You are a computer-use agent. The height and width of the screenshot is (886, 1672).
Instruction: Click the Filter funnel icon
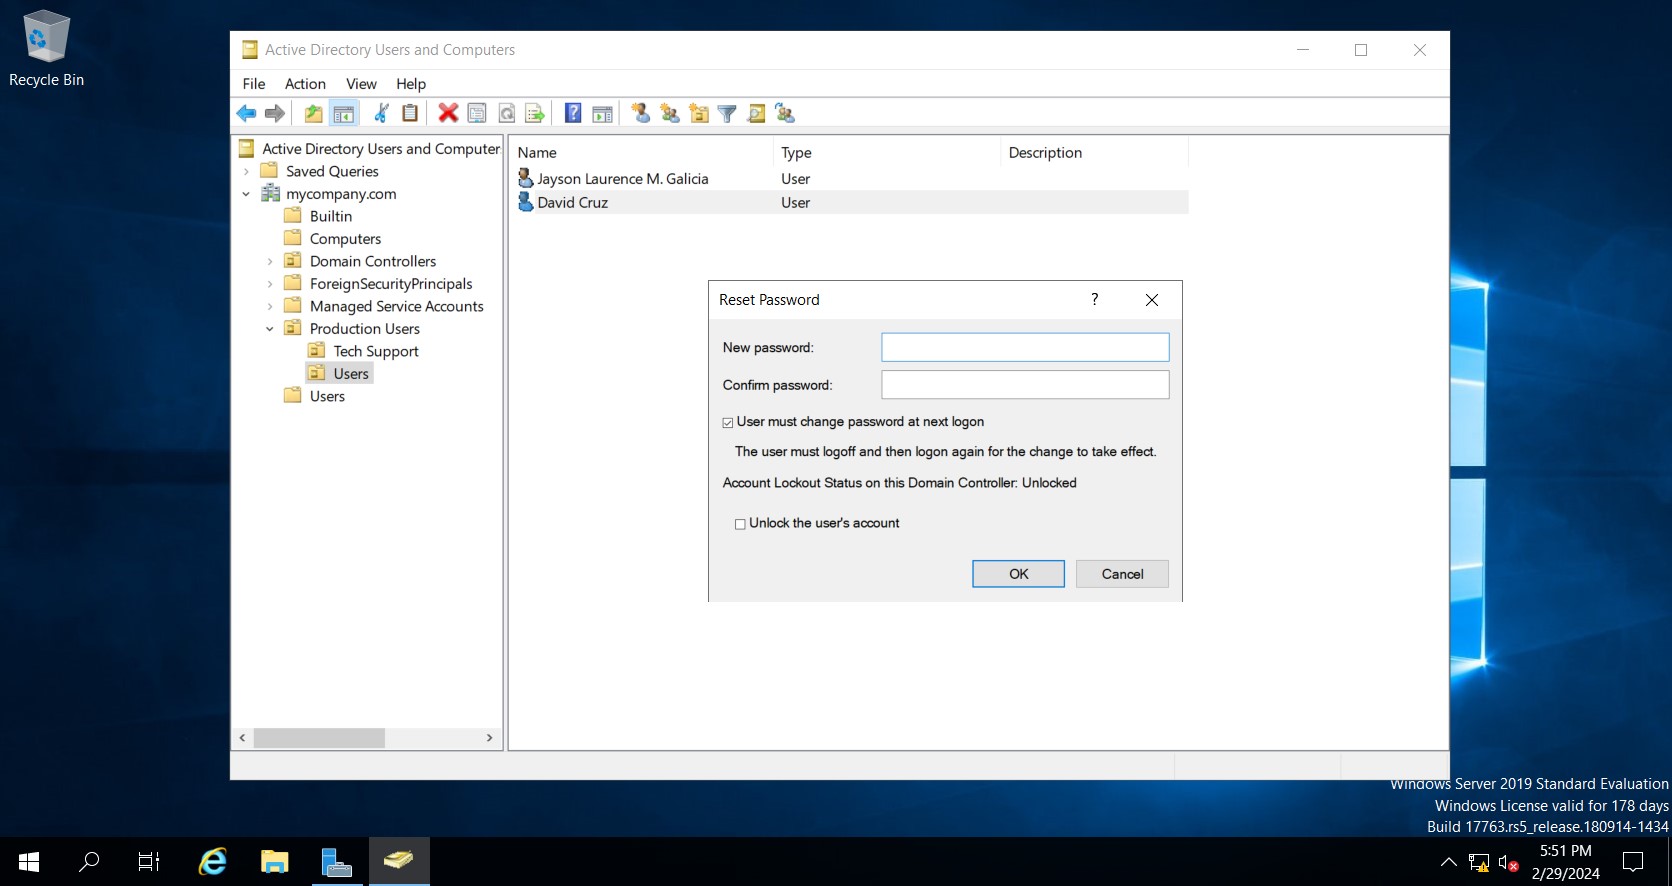(727, 114)
